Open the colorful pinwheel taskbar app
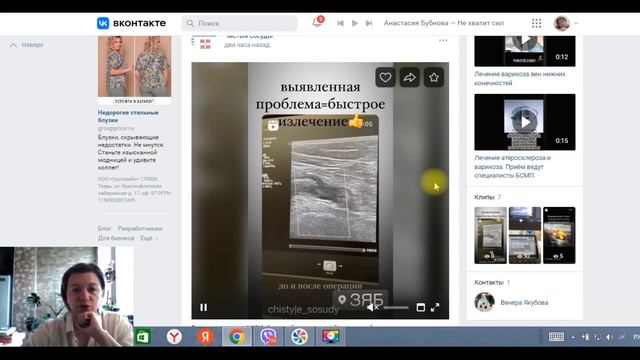The height and width of the screenshot is (360, 640). [299, 337]
